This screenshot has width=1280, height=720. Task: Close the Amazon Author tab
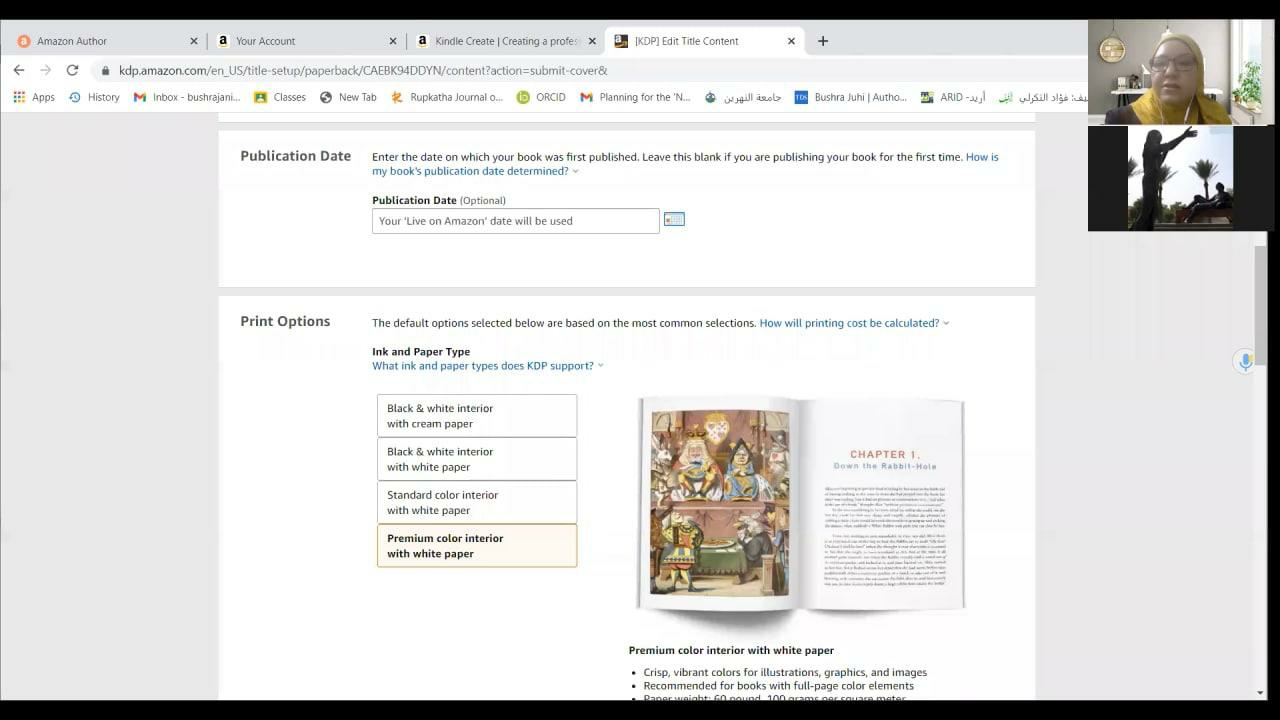tap(194, 41)
